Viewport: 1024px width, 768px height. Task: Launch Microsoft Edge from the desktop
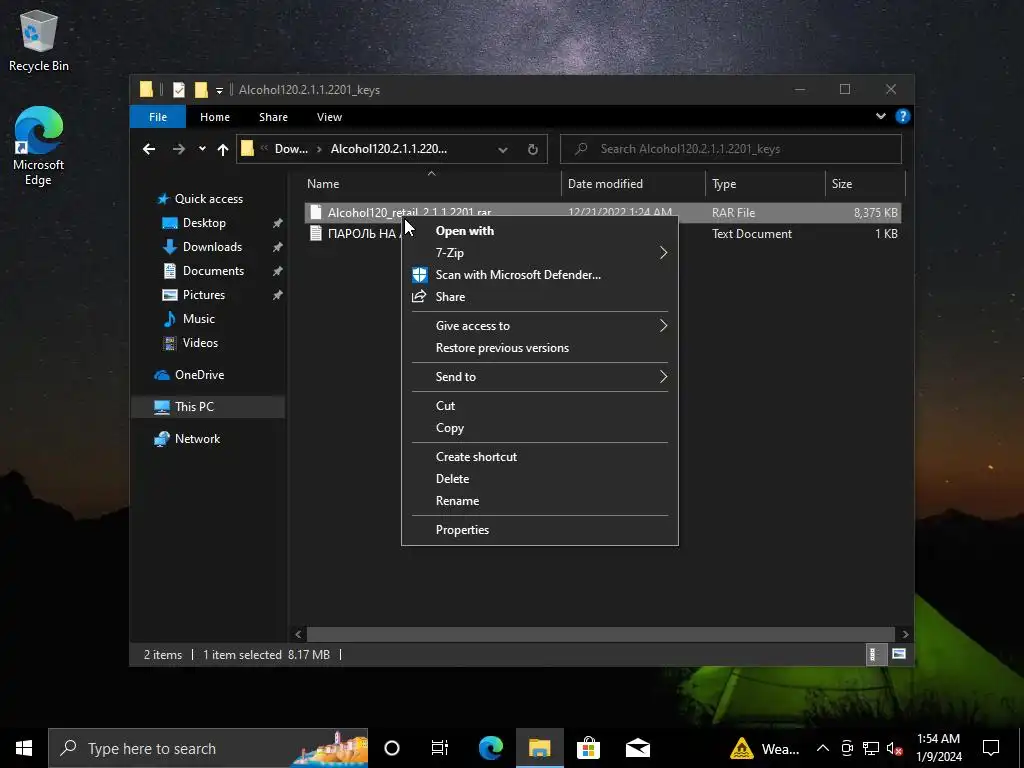[x=39, y=146]
